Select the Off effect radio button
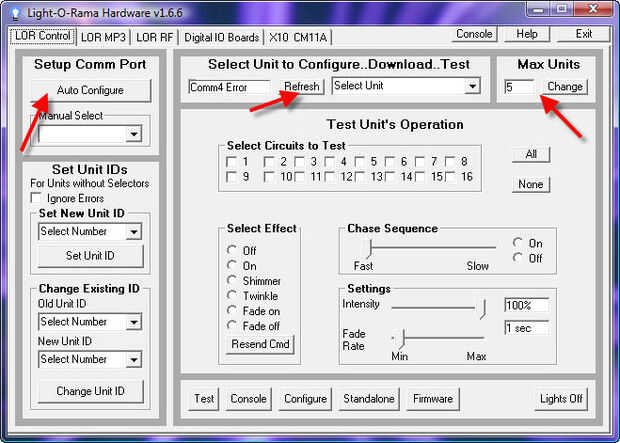This screenshot has height=443, width=620. (232, 250)
